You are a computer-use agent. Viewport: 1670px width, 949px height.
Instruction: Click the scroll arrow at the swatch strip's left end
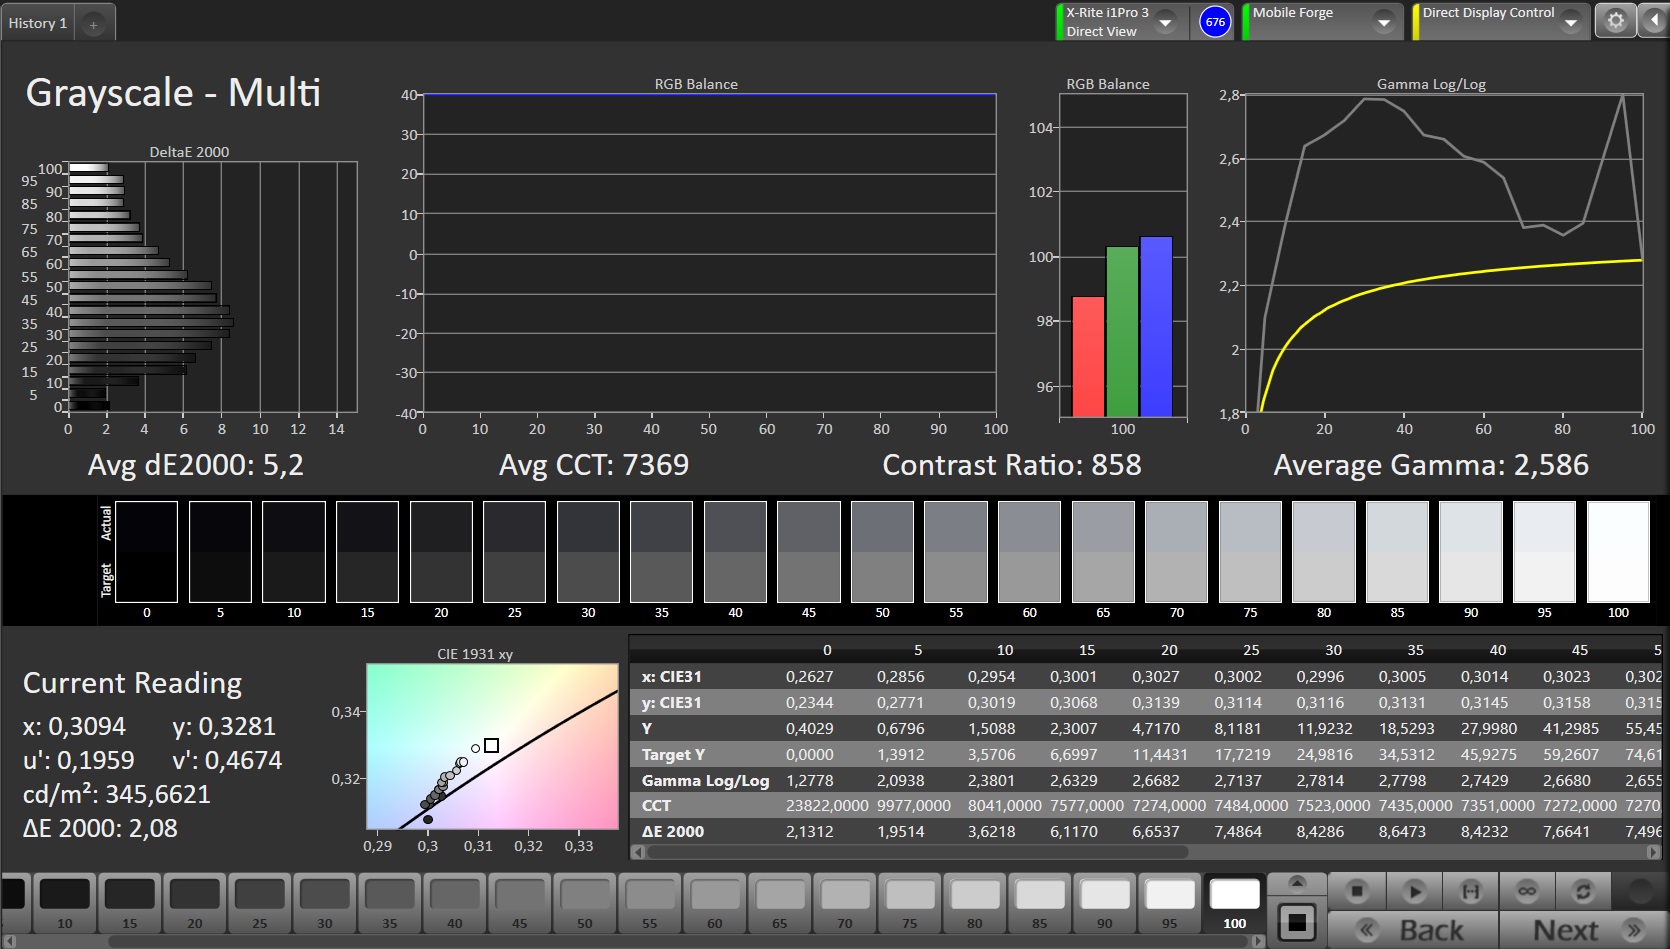pos(8,941)
